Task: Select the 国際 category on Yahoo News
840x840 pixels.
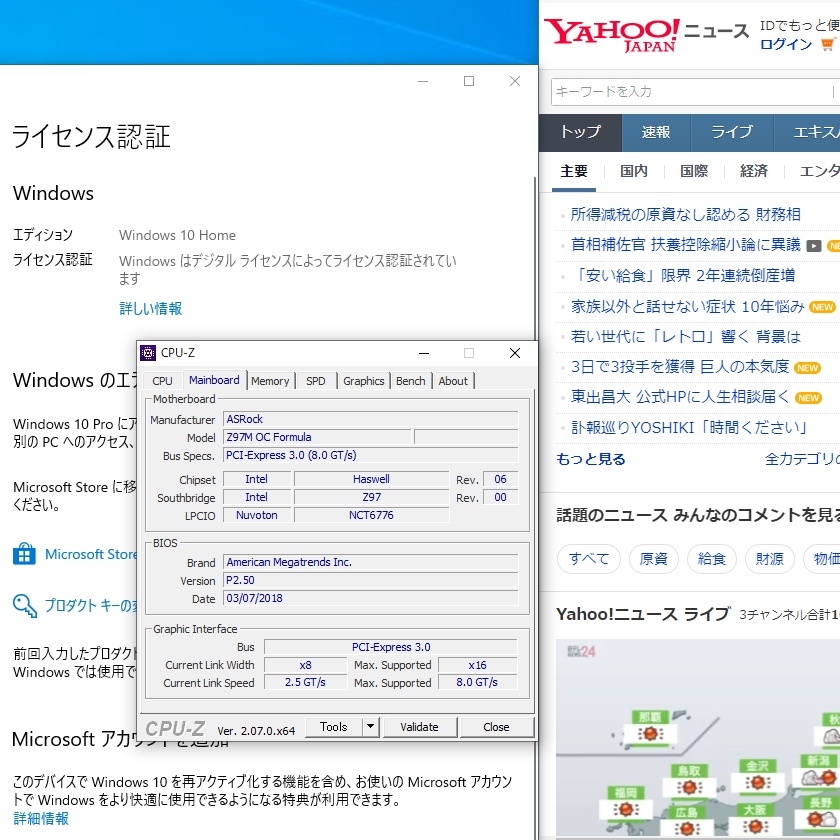Action: 694,171
